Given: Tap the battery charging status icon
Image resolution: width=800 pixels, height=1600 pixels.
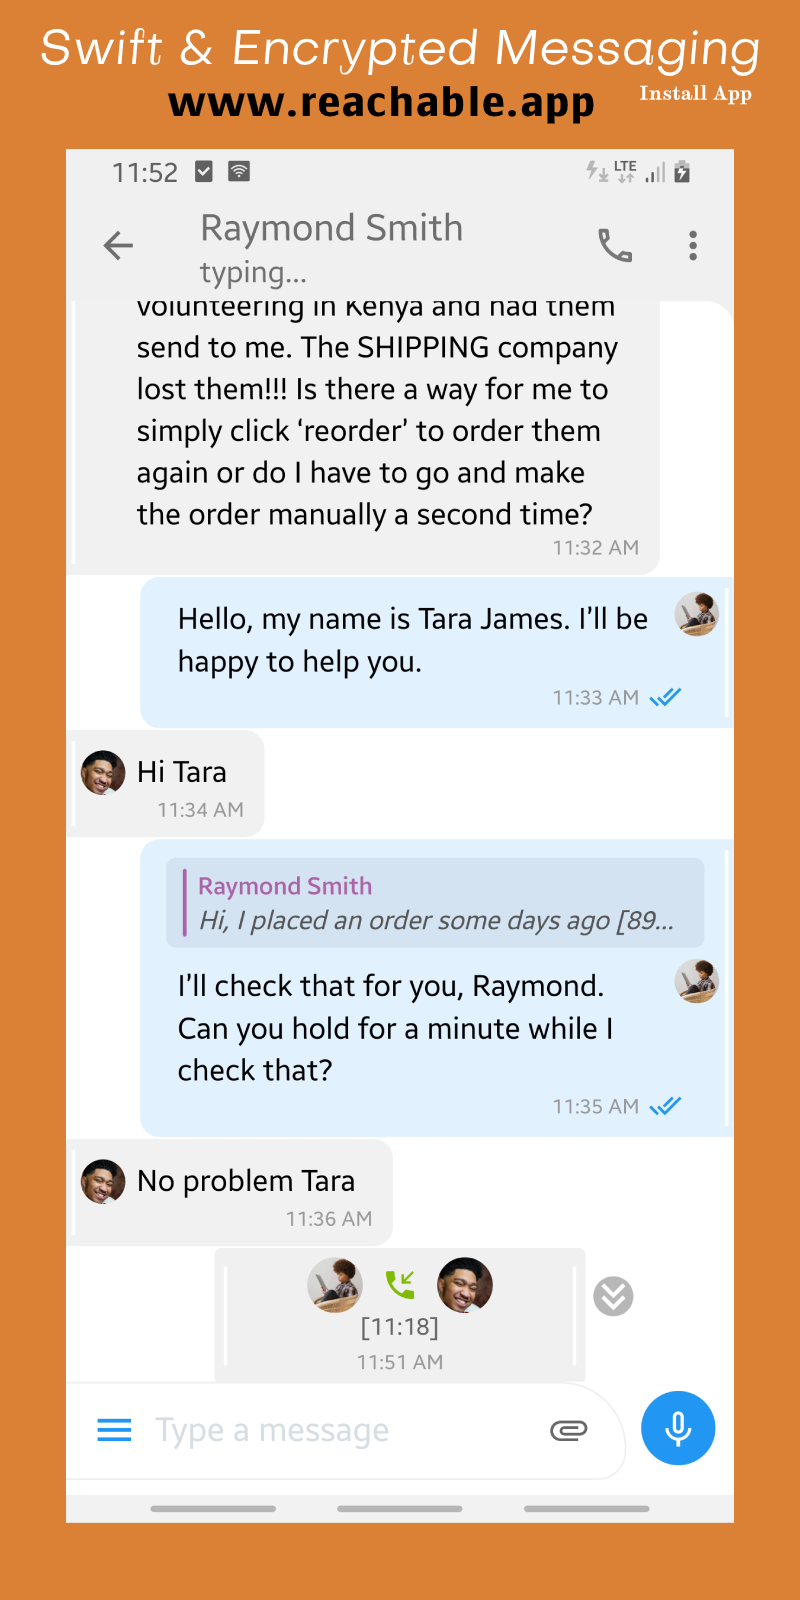Looking at the screenshot, I should tap(682, 171).
